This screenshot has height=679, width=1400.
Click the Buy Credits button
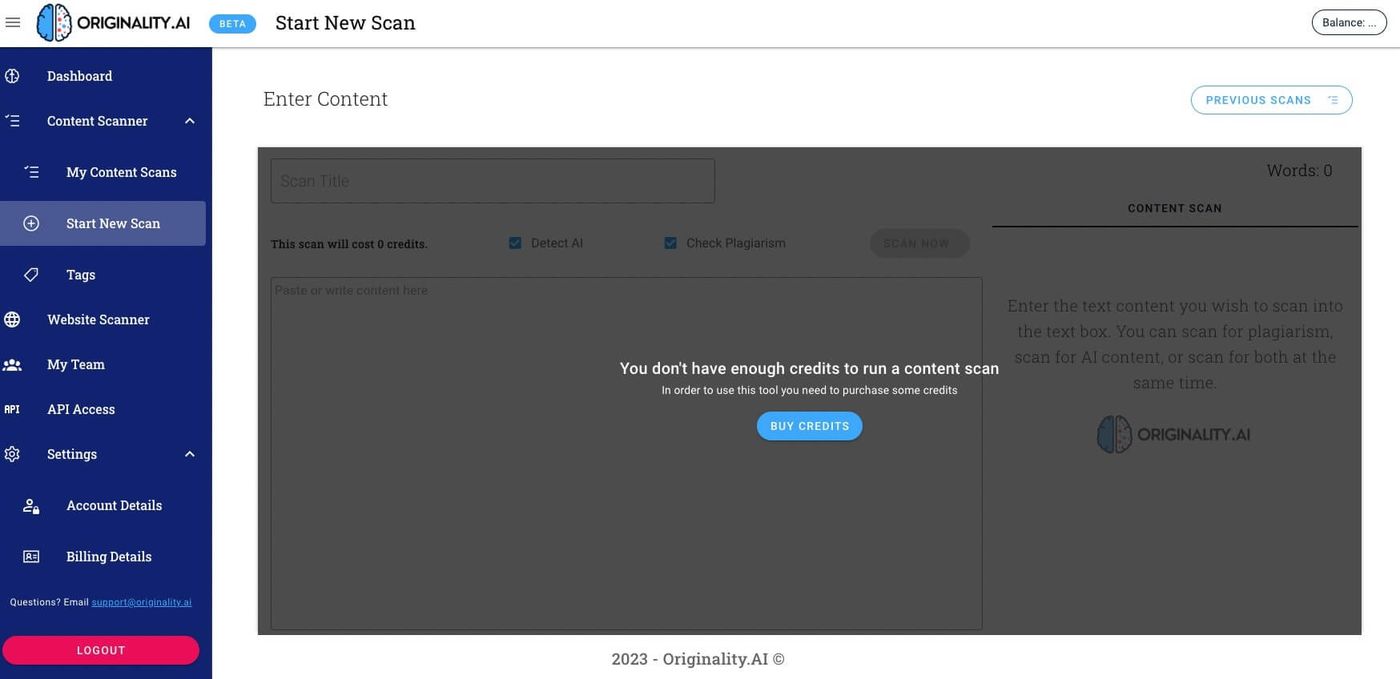point(810,426)
